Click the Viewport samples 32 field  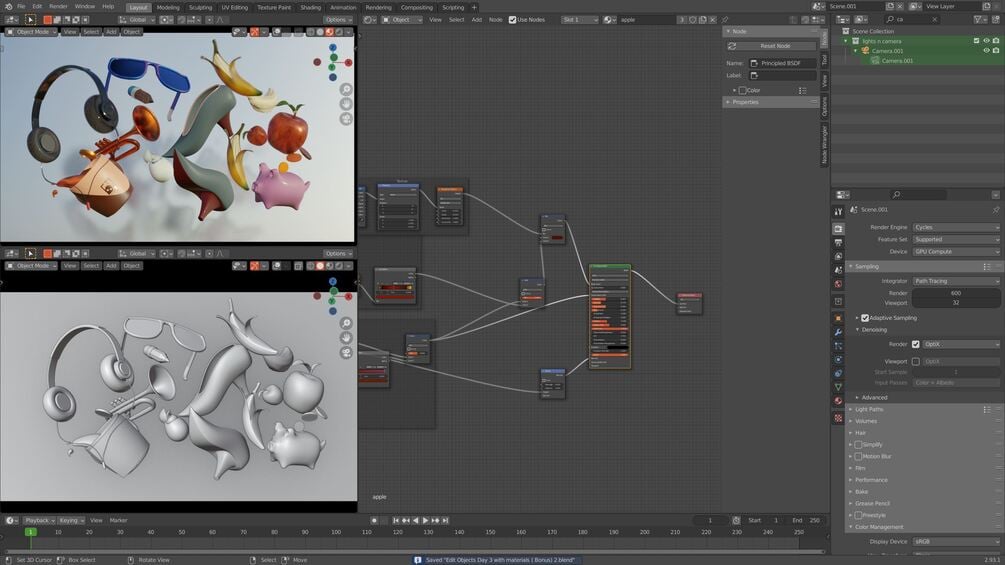point(956,302)
